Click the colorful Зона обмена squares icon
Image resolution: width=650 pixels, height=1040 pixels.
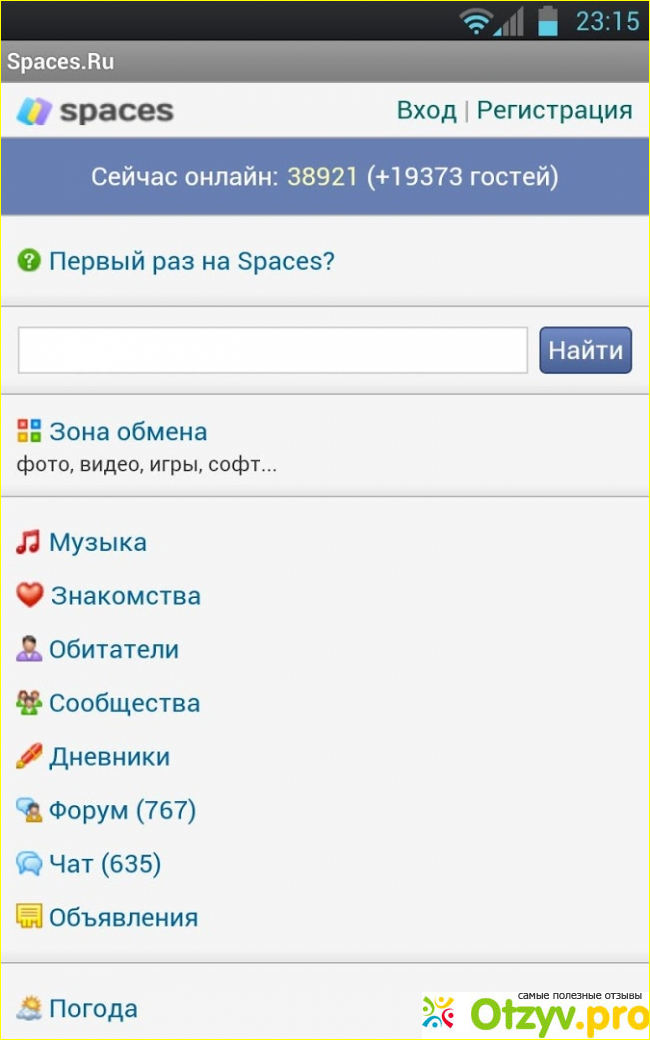[x=29, y=432]
